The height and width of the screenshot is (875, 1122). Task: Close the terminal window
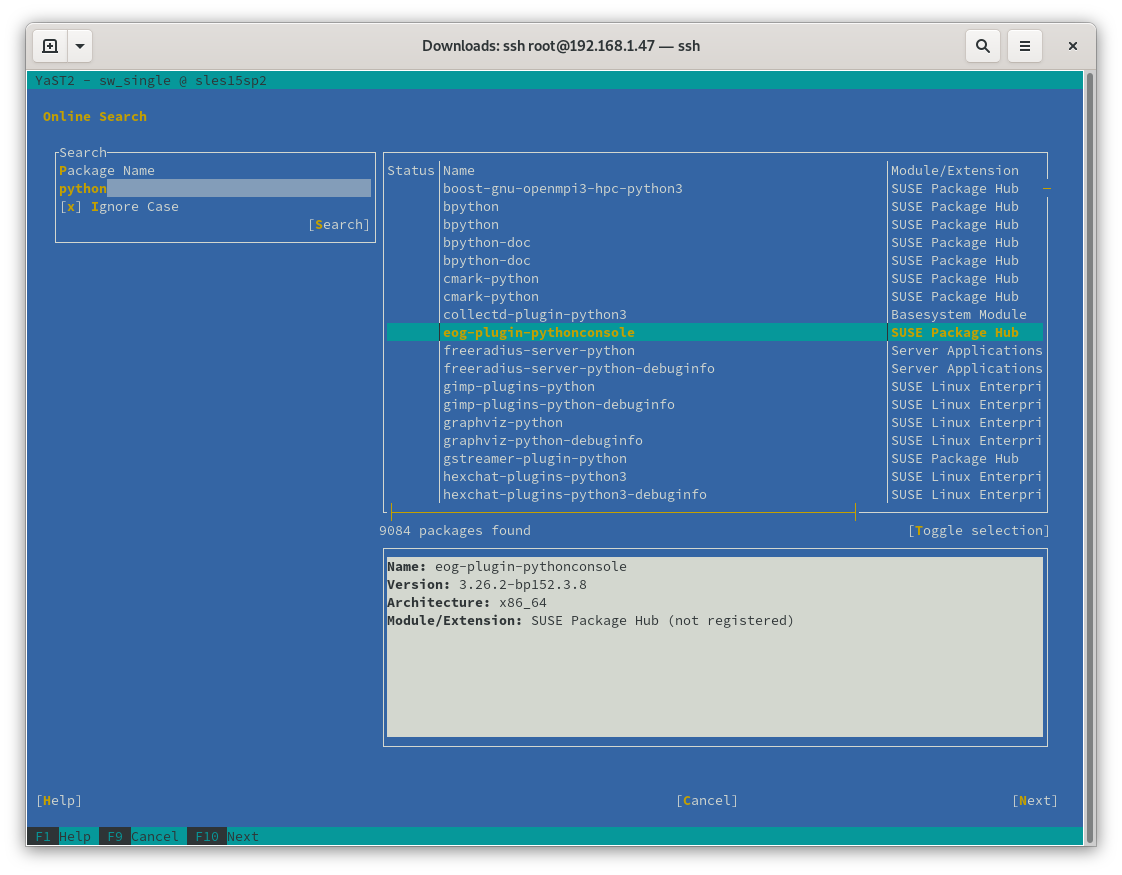[1072, 46]
